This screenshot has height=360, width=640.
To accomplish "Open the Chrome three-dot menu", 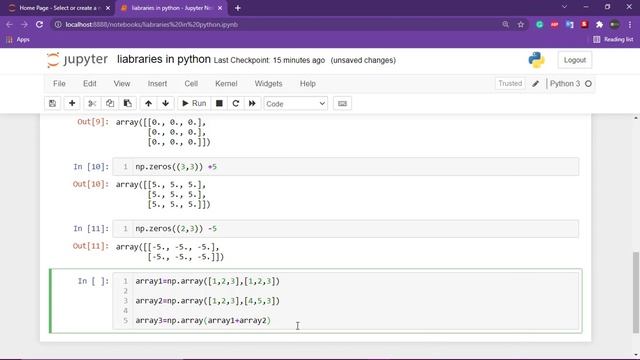I will (x=630, y=24).
